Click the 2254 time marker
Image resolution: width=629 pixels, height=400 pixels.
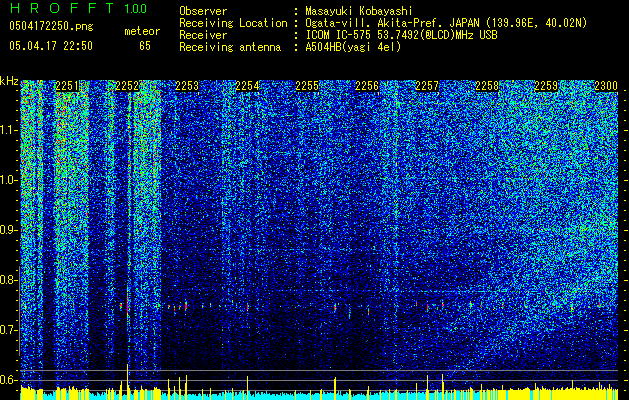247,86
